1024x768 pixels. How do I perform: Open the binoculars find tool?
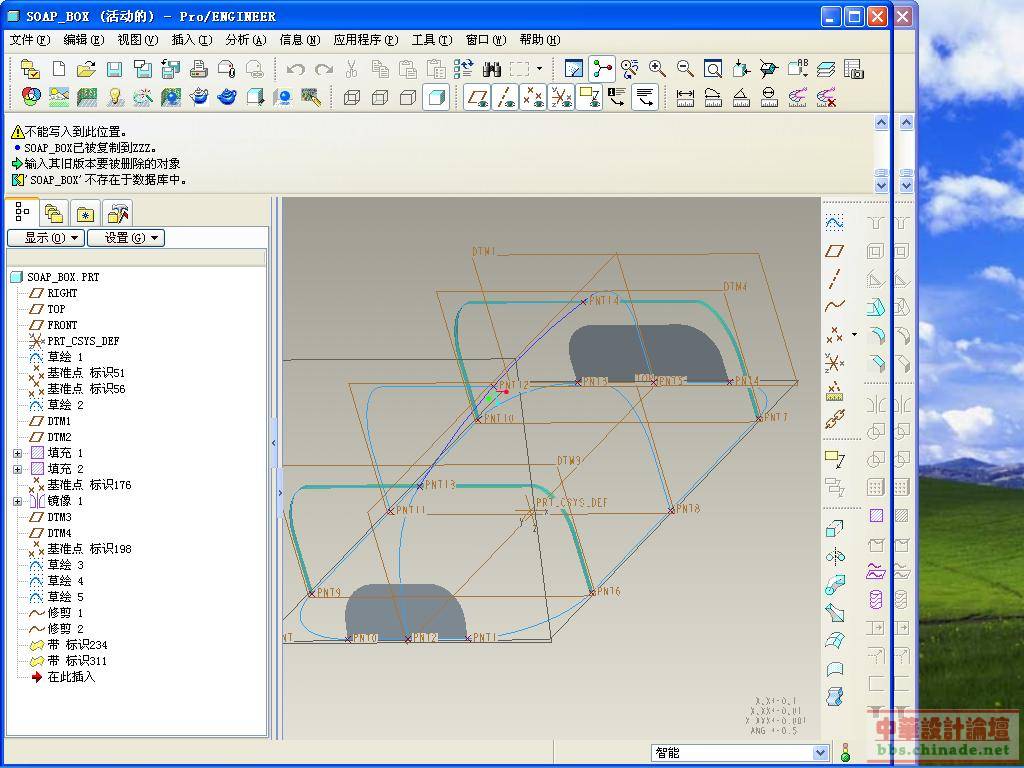(491, 69)
